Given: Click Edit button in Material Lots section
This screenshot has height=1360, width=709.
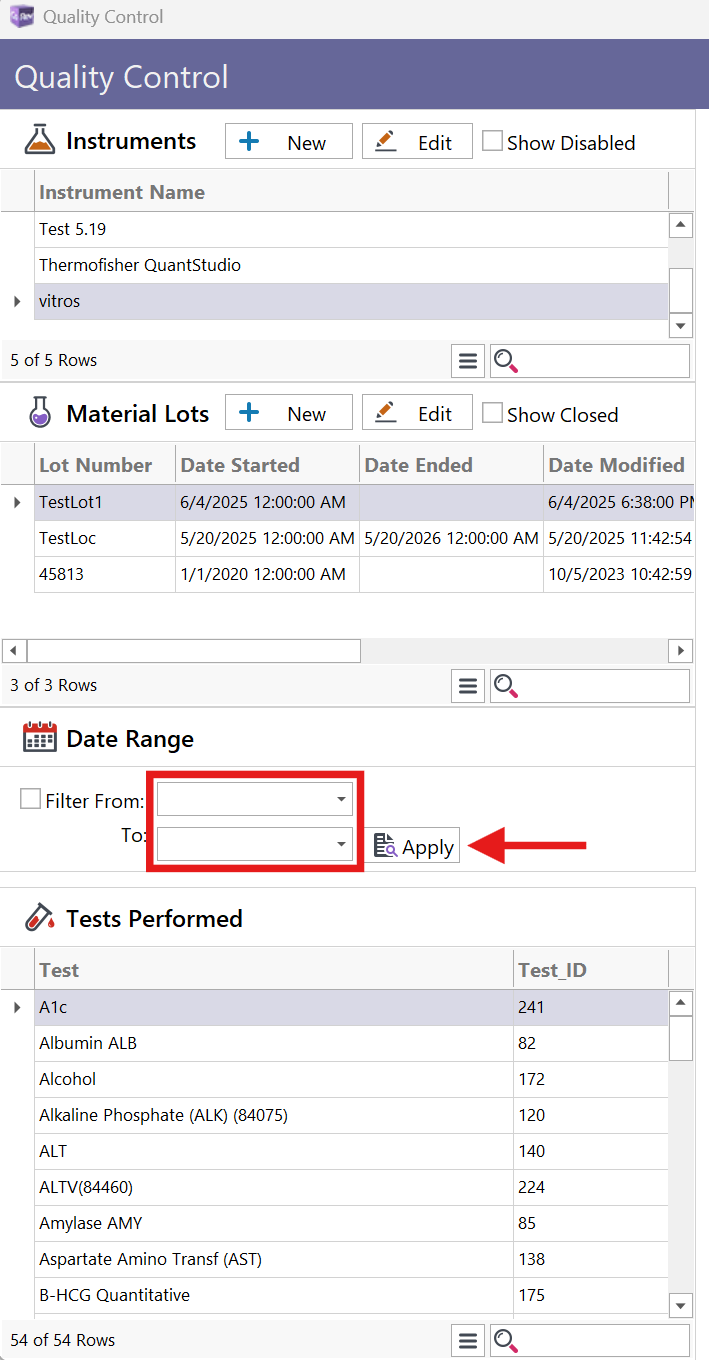Looking at the screenshot, I should pyautogui.click(x=417, y=414).
